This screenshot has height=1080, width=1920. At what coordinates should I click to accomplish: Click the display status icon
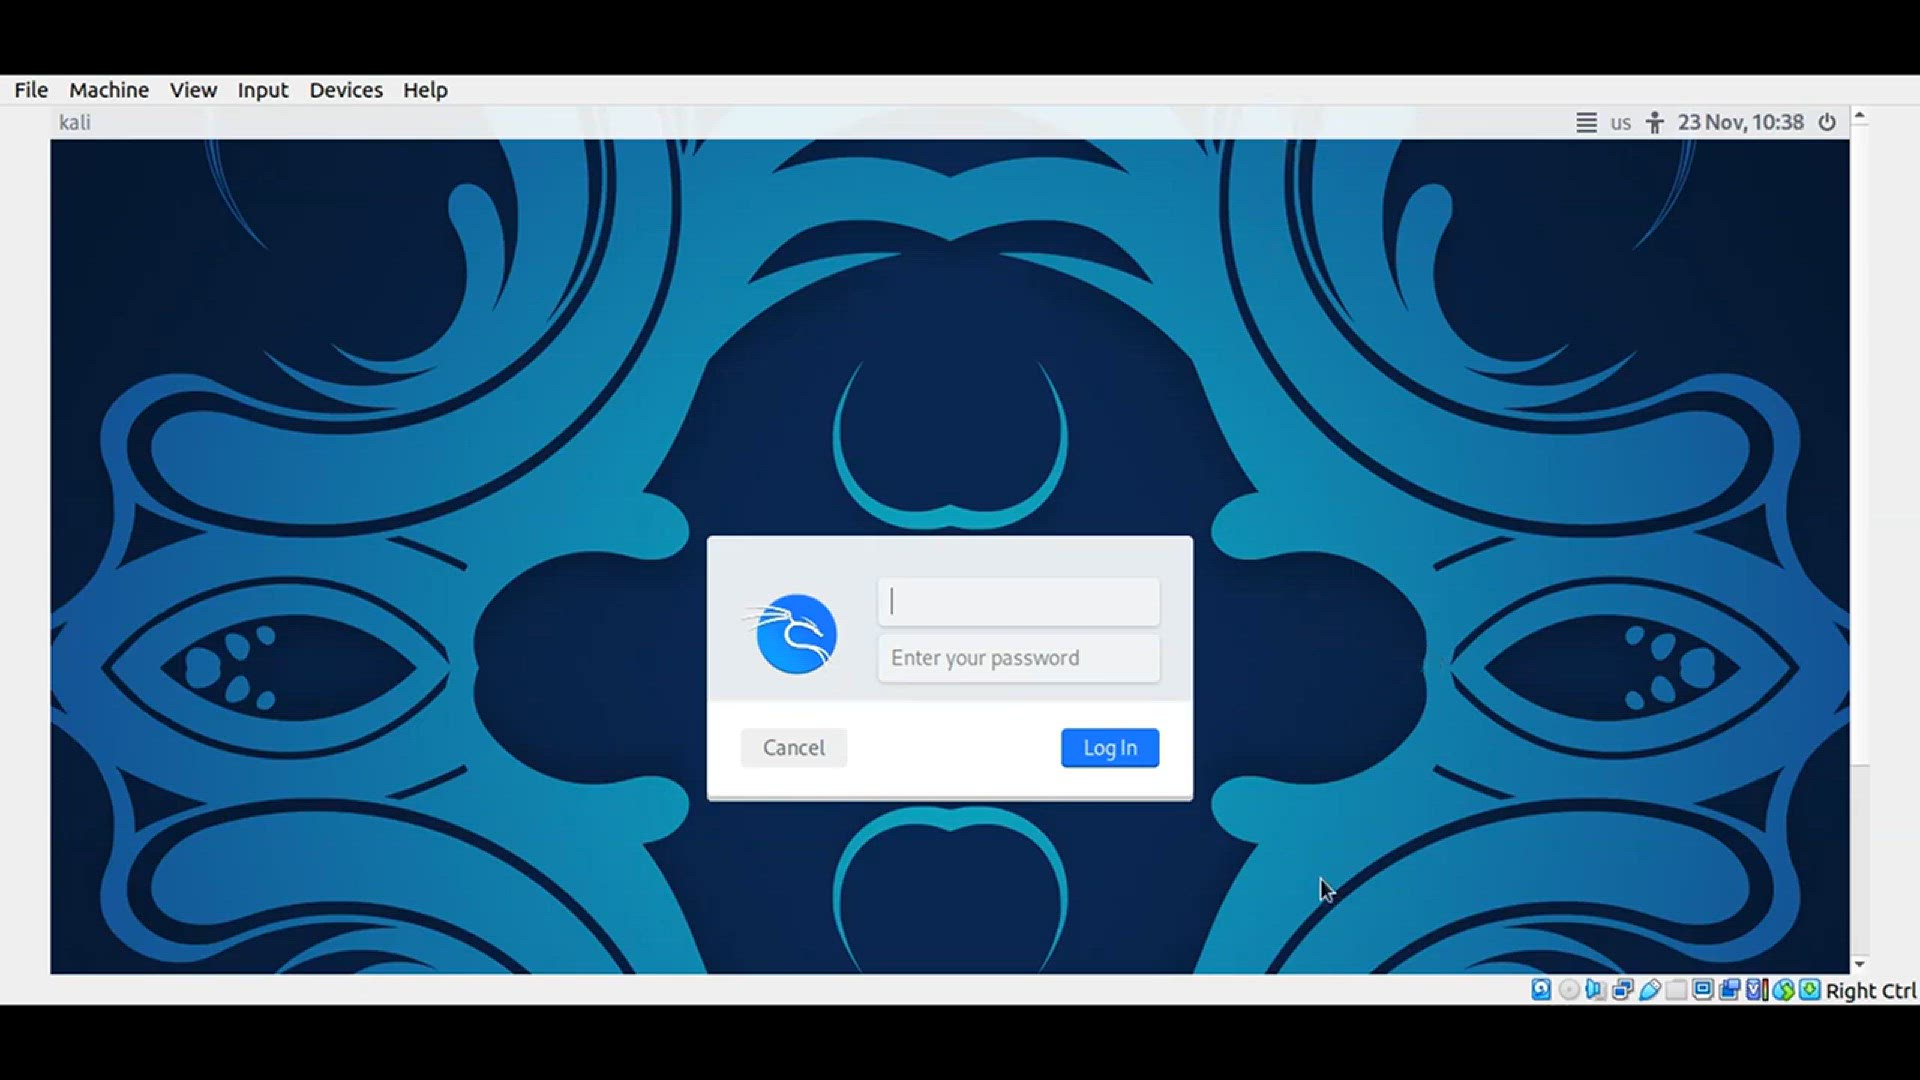(x=1703, y=990)
